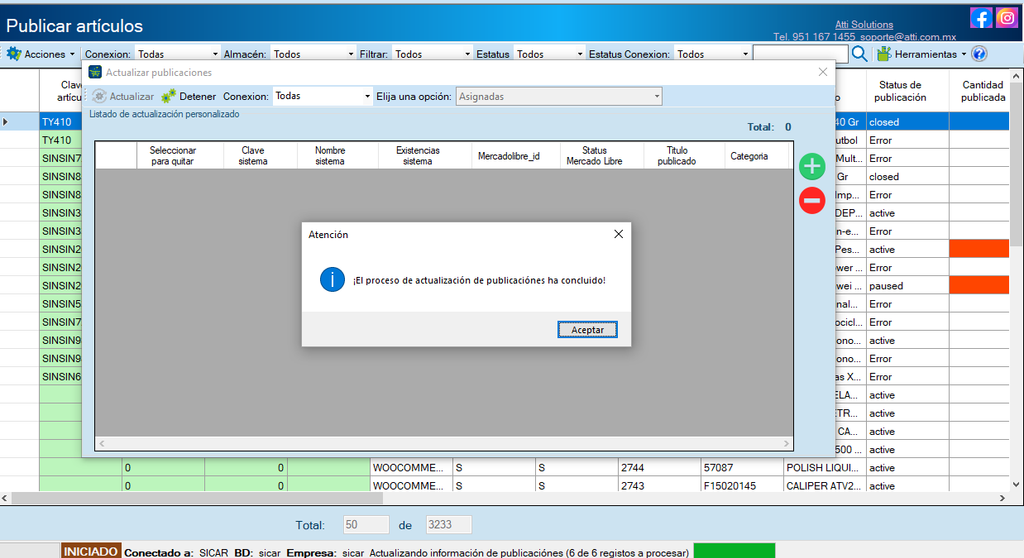
Task: Click the Cantidad publicada header
Action: click(x=982, y=91)
